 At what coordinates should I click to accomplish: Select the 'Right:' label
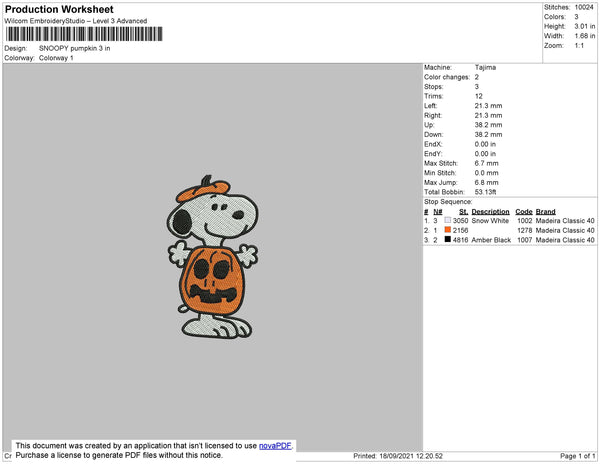433,115
